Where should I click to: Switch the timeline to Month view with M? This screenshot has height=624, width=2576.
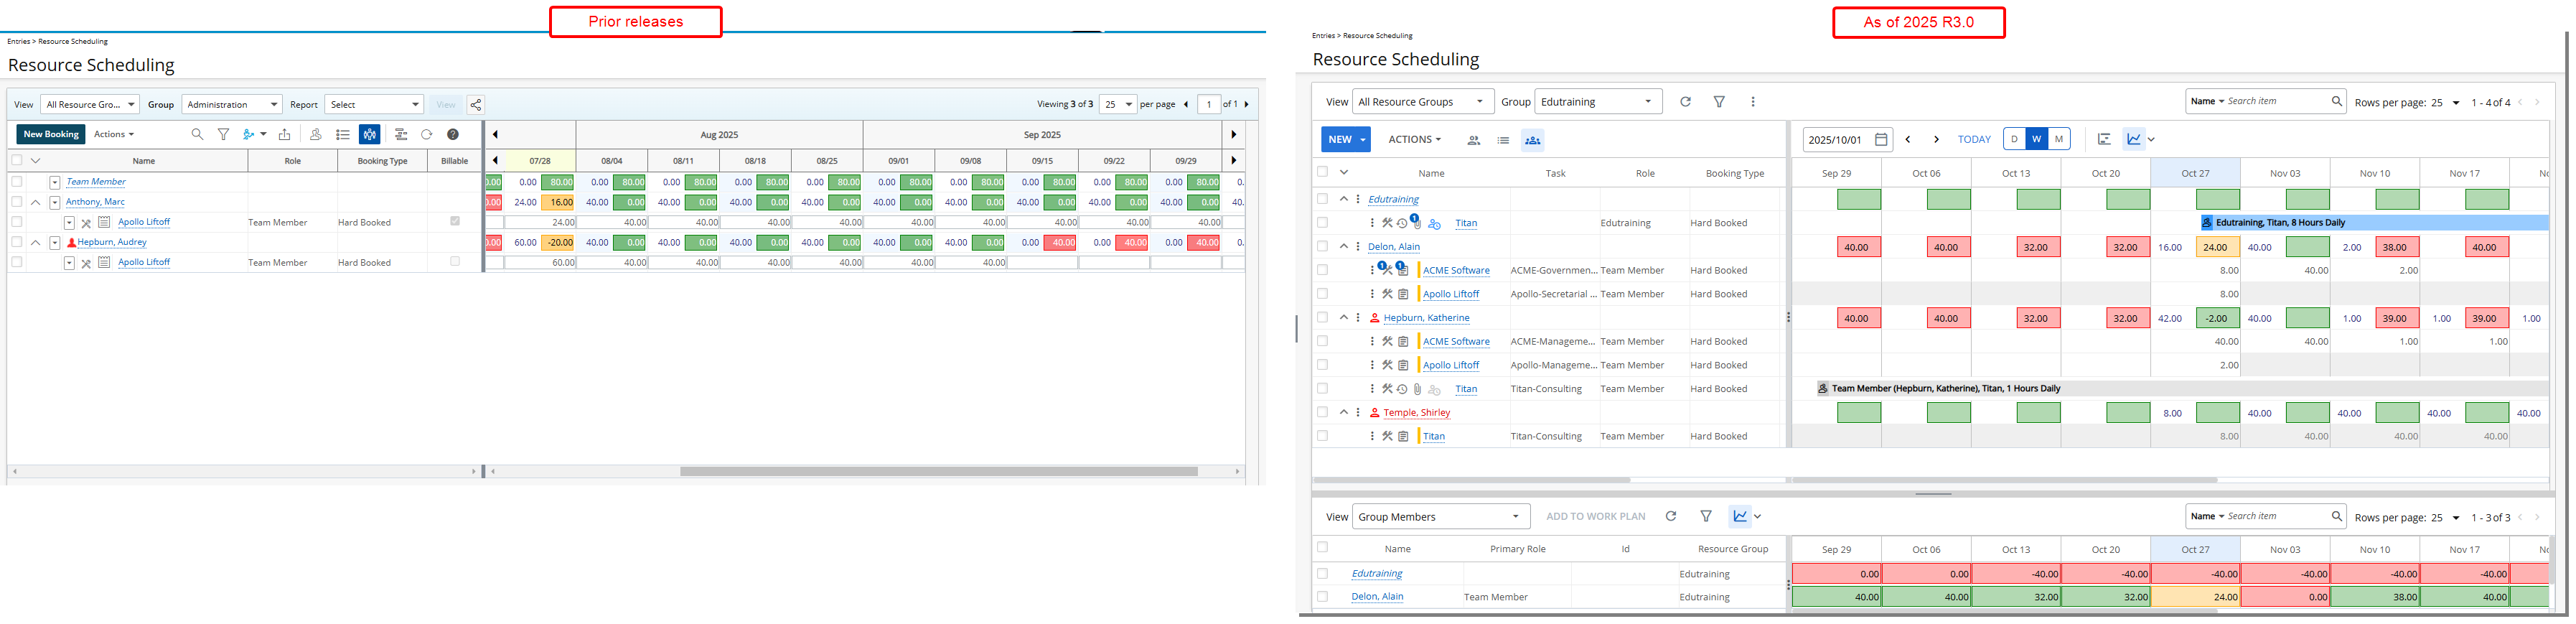point(2059,139)
